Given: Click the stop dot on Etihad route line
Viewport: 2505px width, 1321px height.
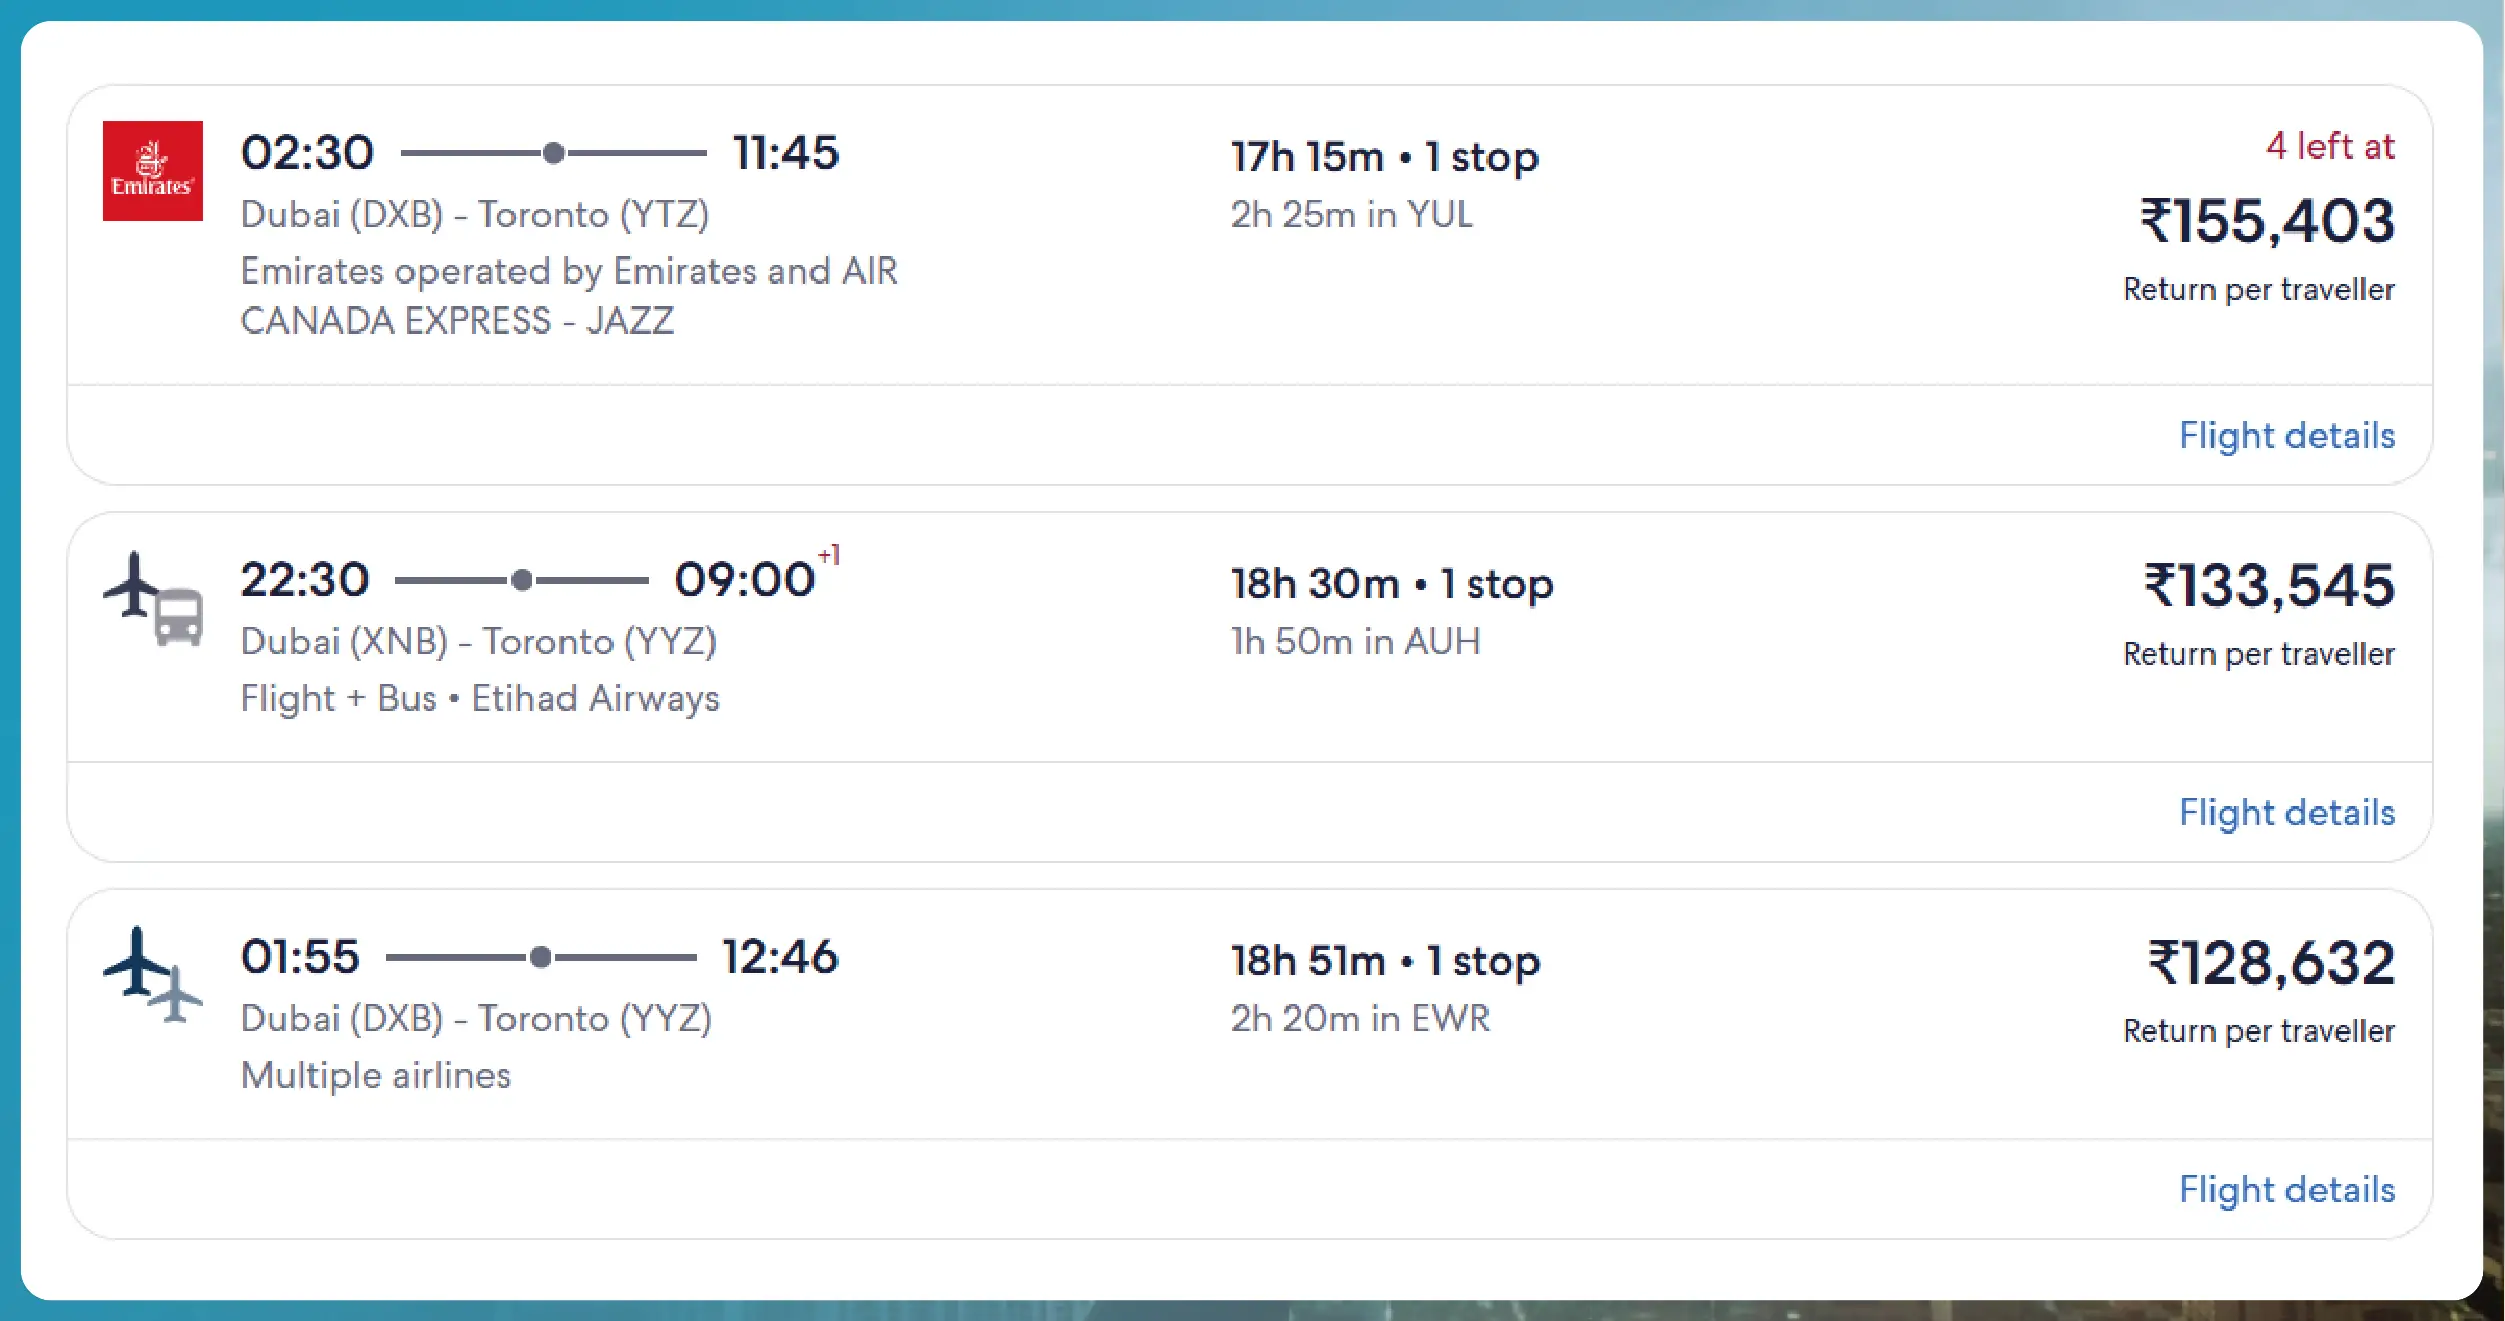Looking at the screenshot, I should [521, 581].
